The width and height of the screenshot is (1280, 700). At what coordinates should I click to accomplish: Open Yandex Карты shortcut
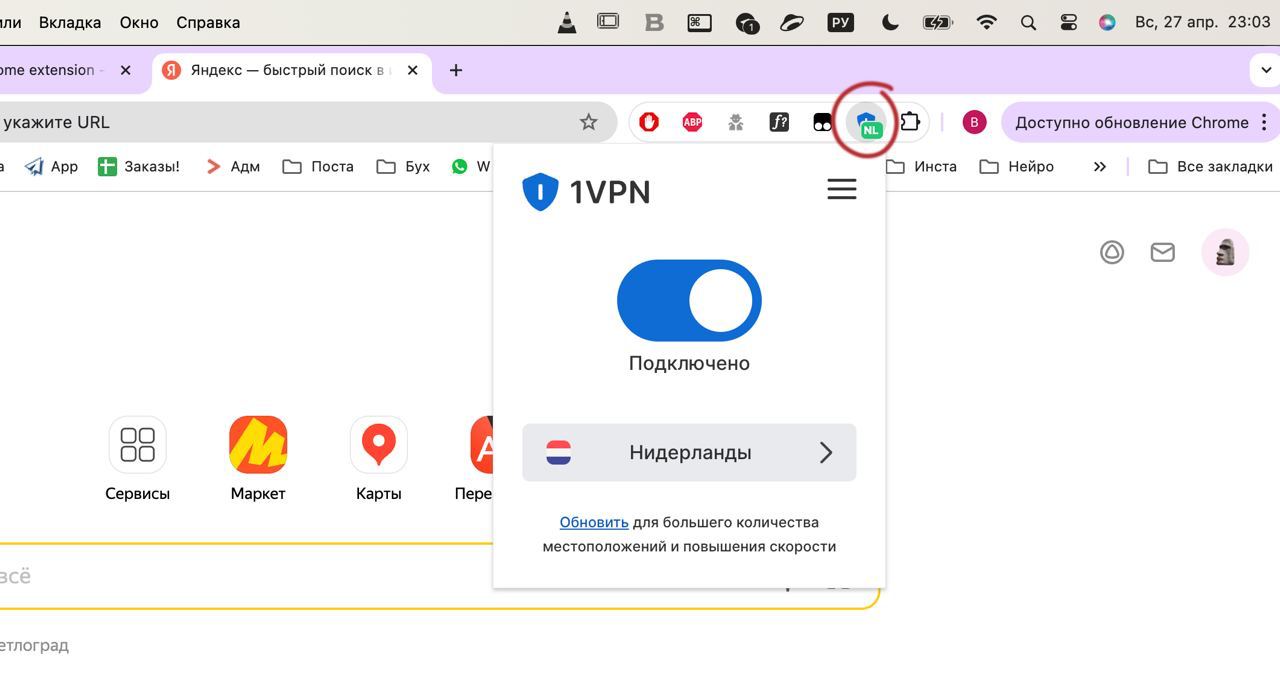(x=378, y=445)
